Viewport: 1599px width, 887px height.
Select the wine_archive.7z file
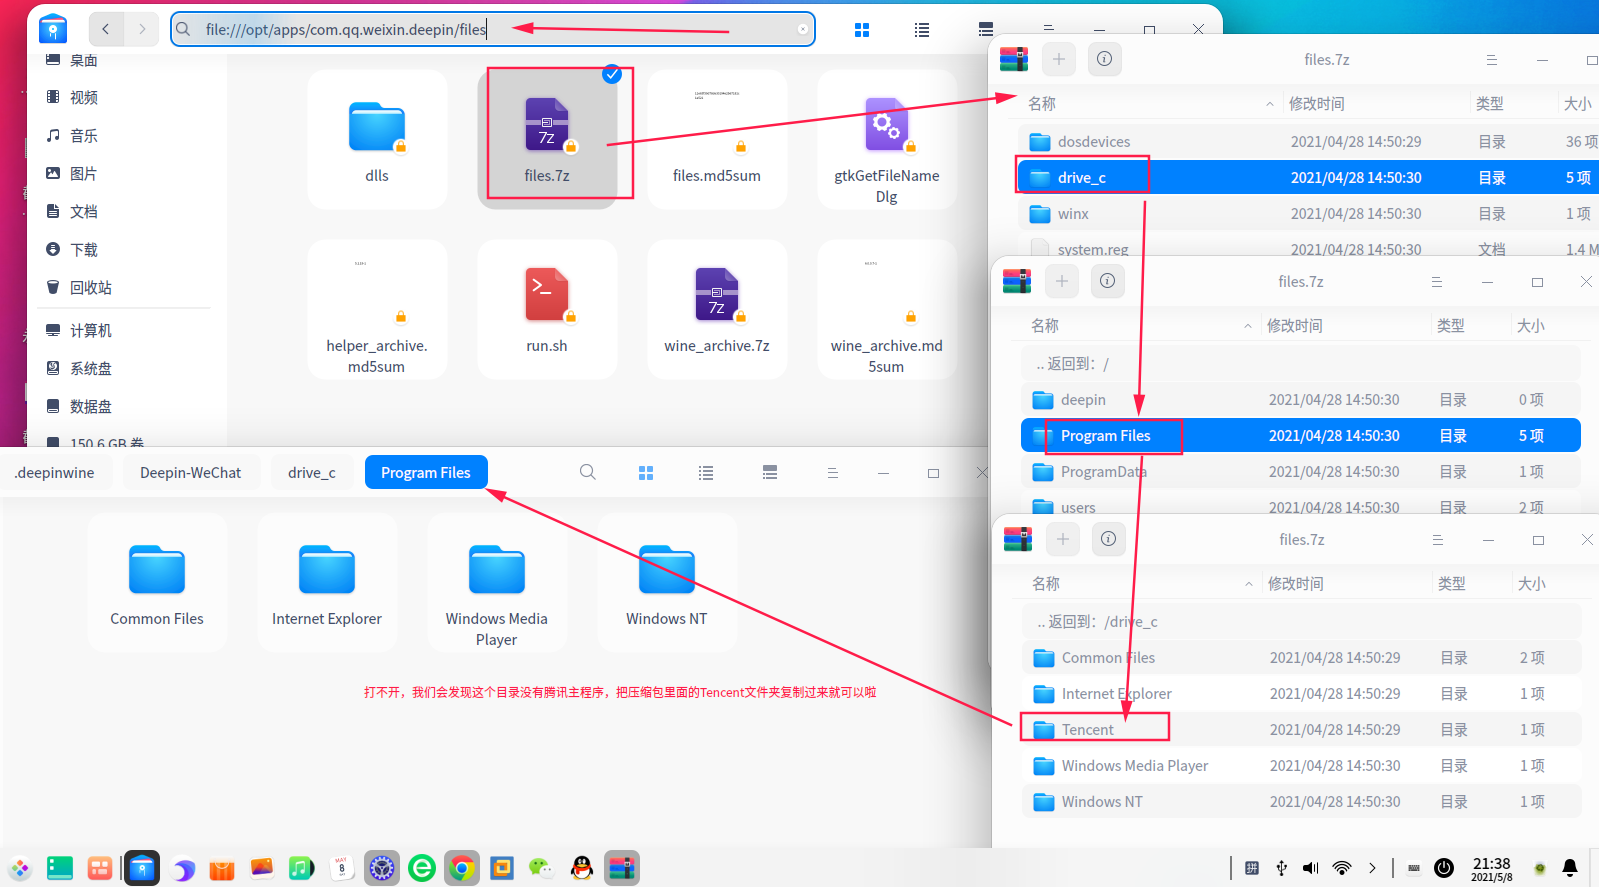717,309
